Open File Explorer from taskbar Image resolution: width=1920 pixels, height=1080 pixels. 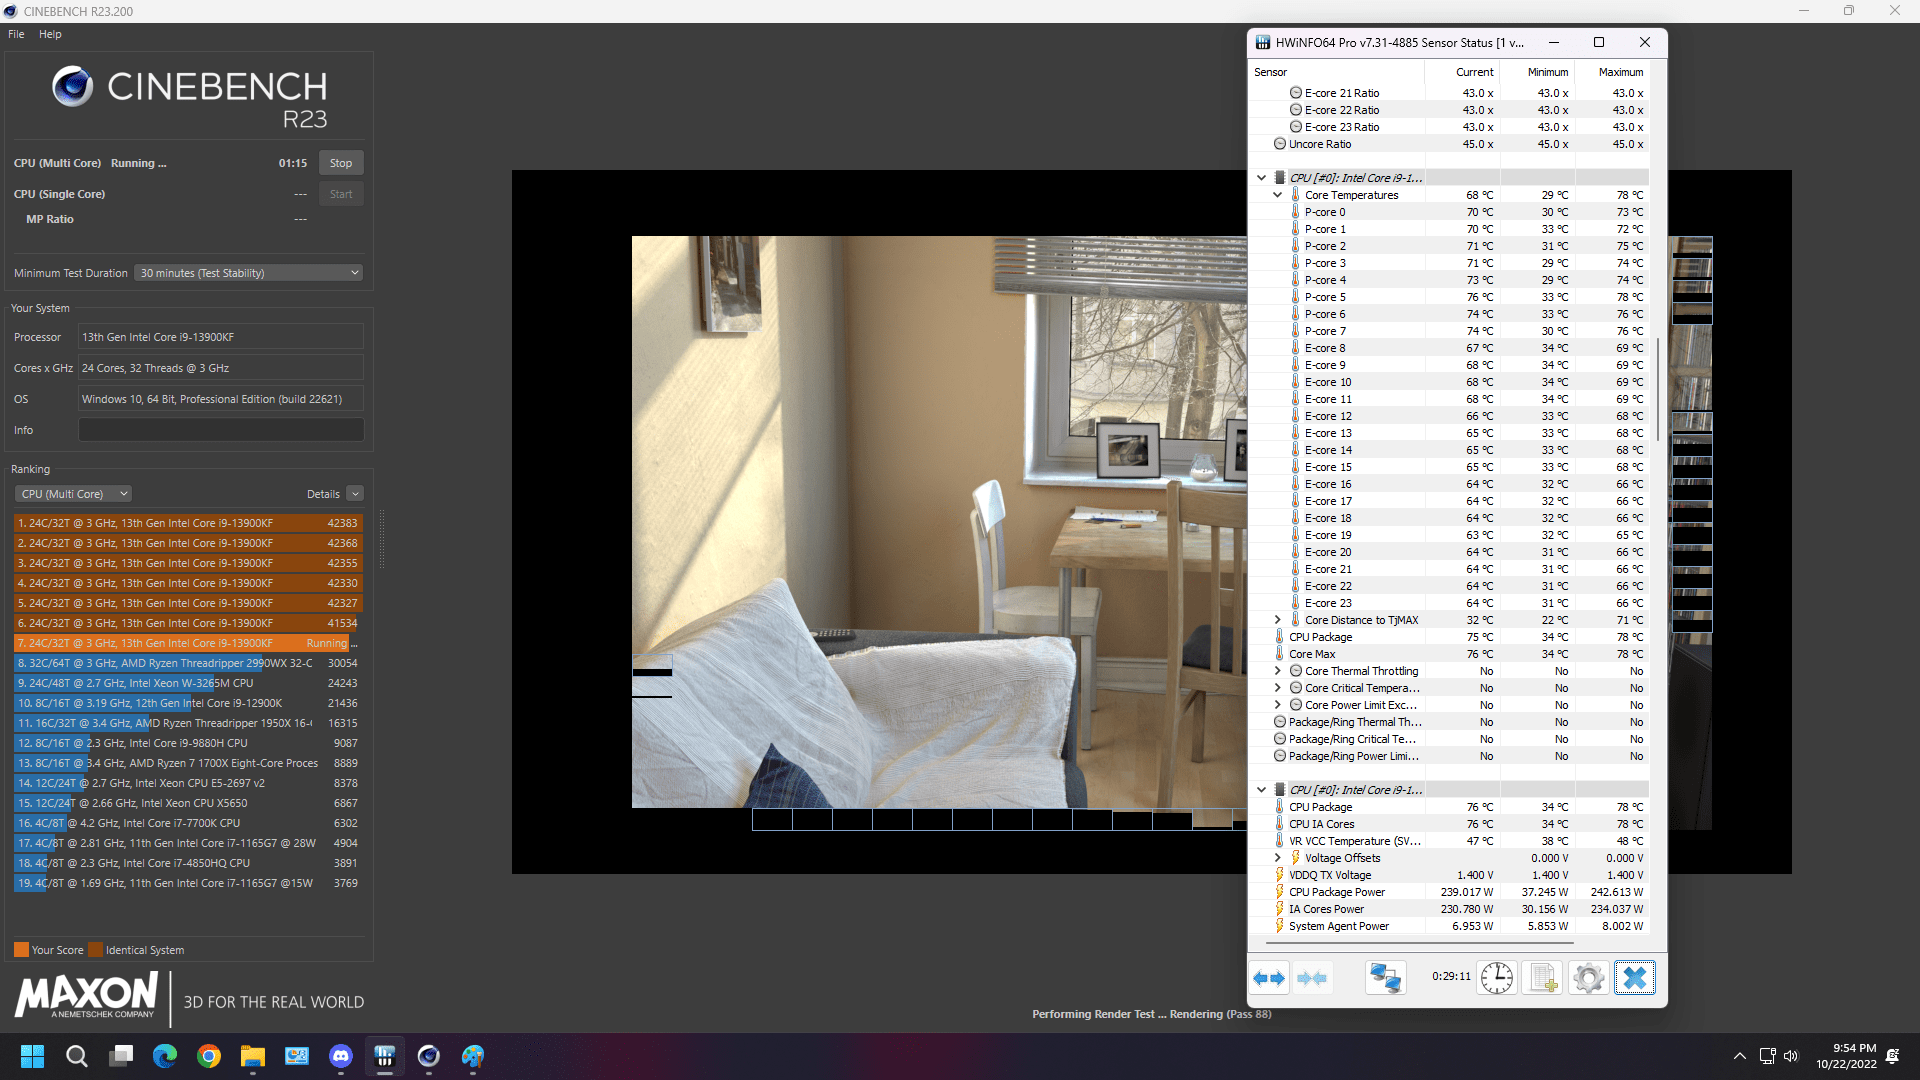click(x=253, y=1056)
